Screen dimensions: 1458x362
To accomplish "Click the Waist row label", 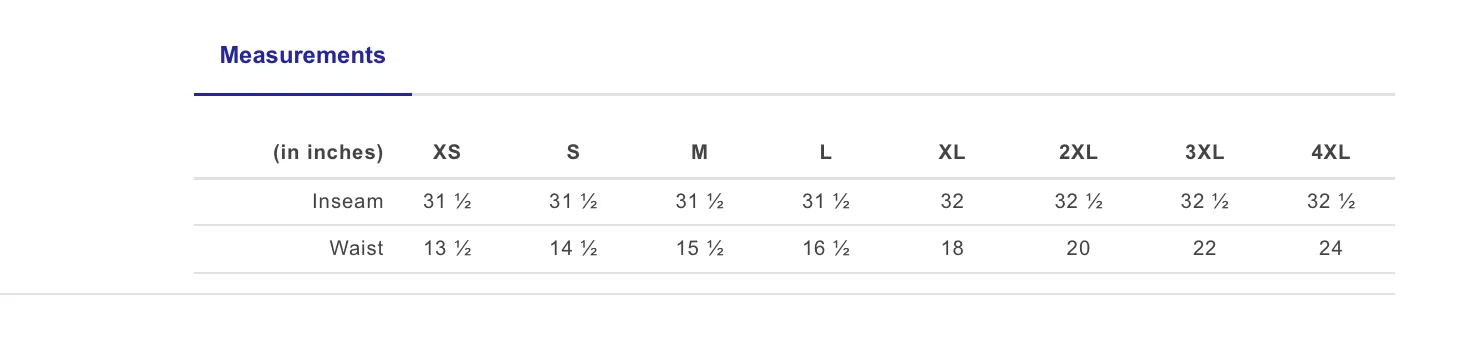I will 357,249.
